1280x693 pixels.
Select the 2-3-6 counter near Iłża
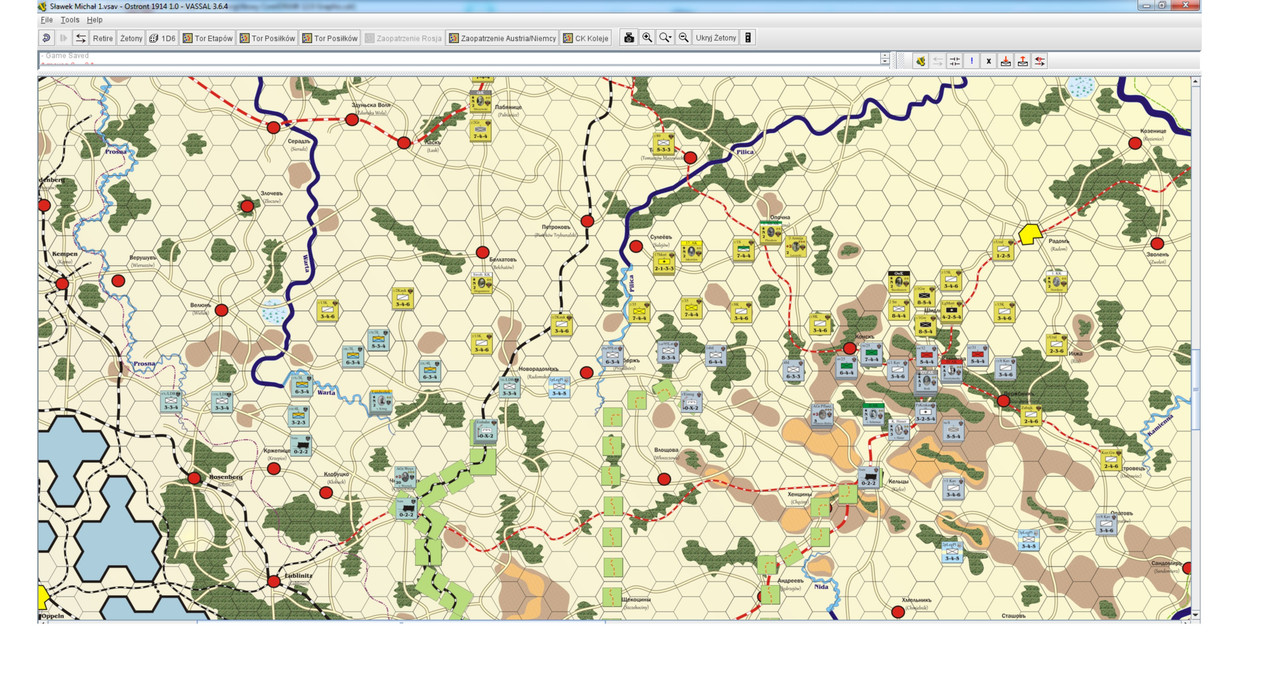[1057, 344]
